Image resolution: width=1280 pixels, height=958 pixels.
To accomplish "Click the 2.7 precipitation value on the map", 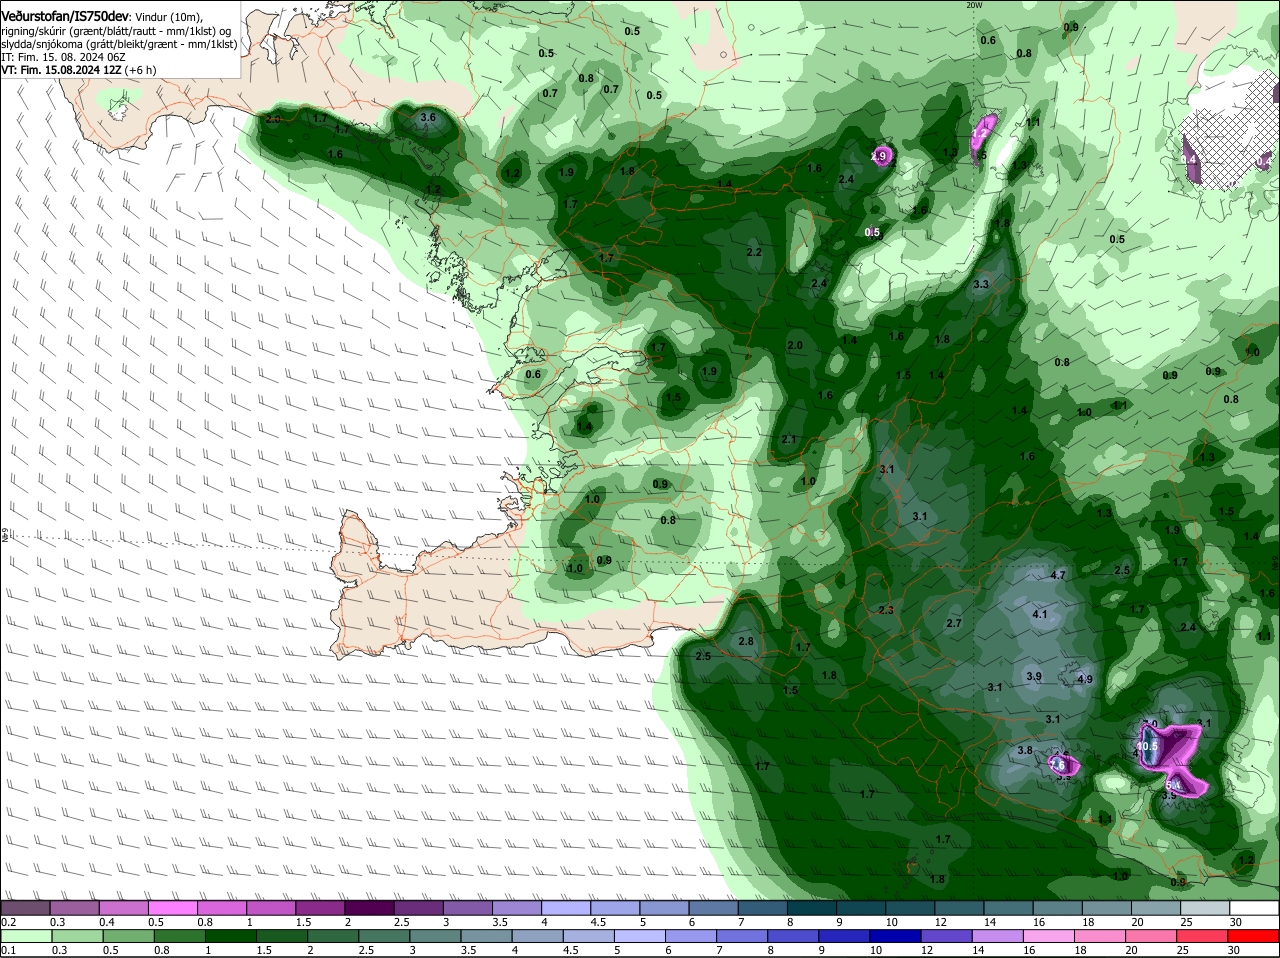I will click(x=953, y=623).
